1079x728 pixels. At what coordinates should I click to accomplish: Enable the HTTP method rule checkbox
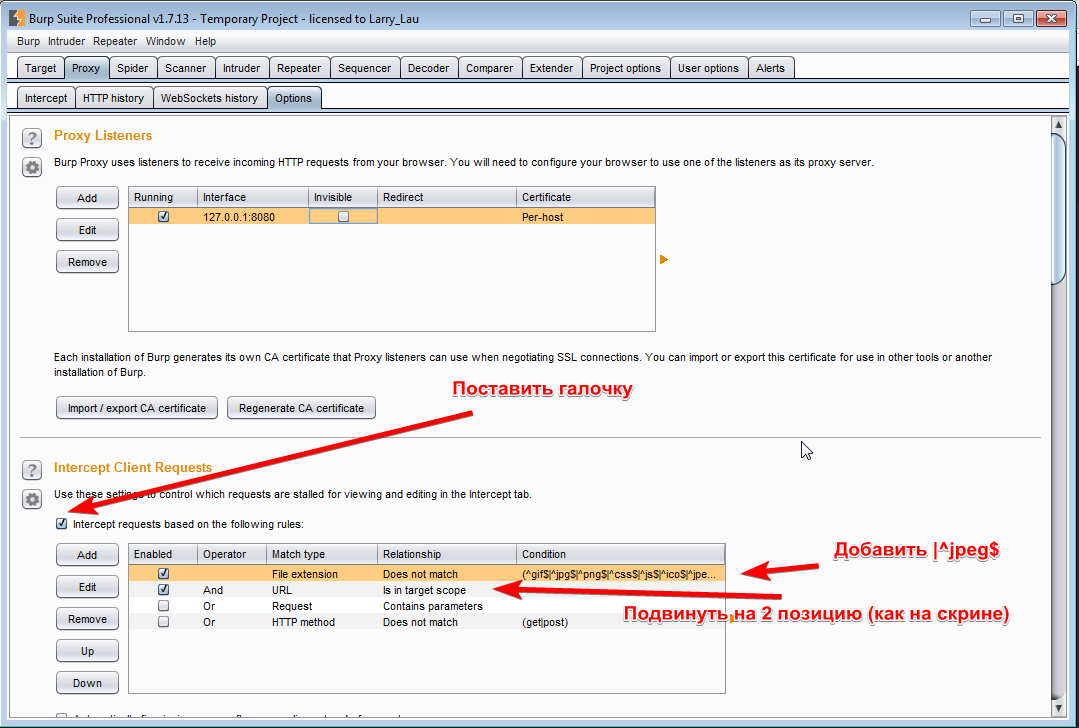click(164, 622)
